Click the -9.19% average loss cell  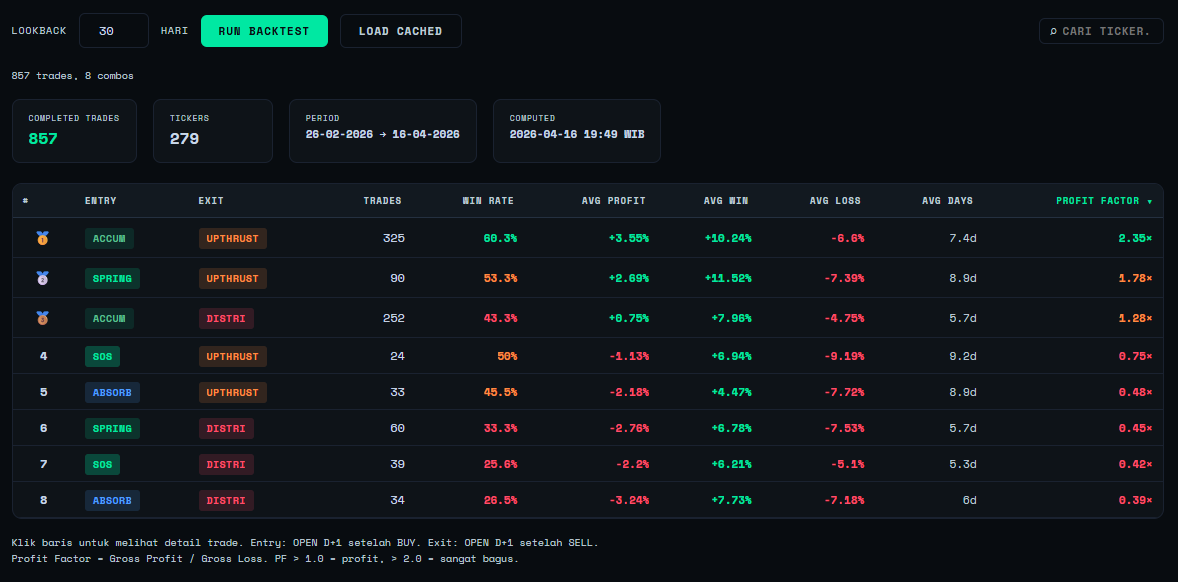[843, 356]
